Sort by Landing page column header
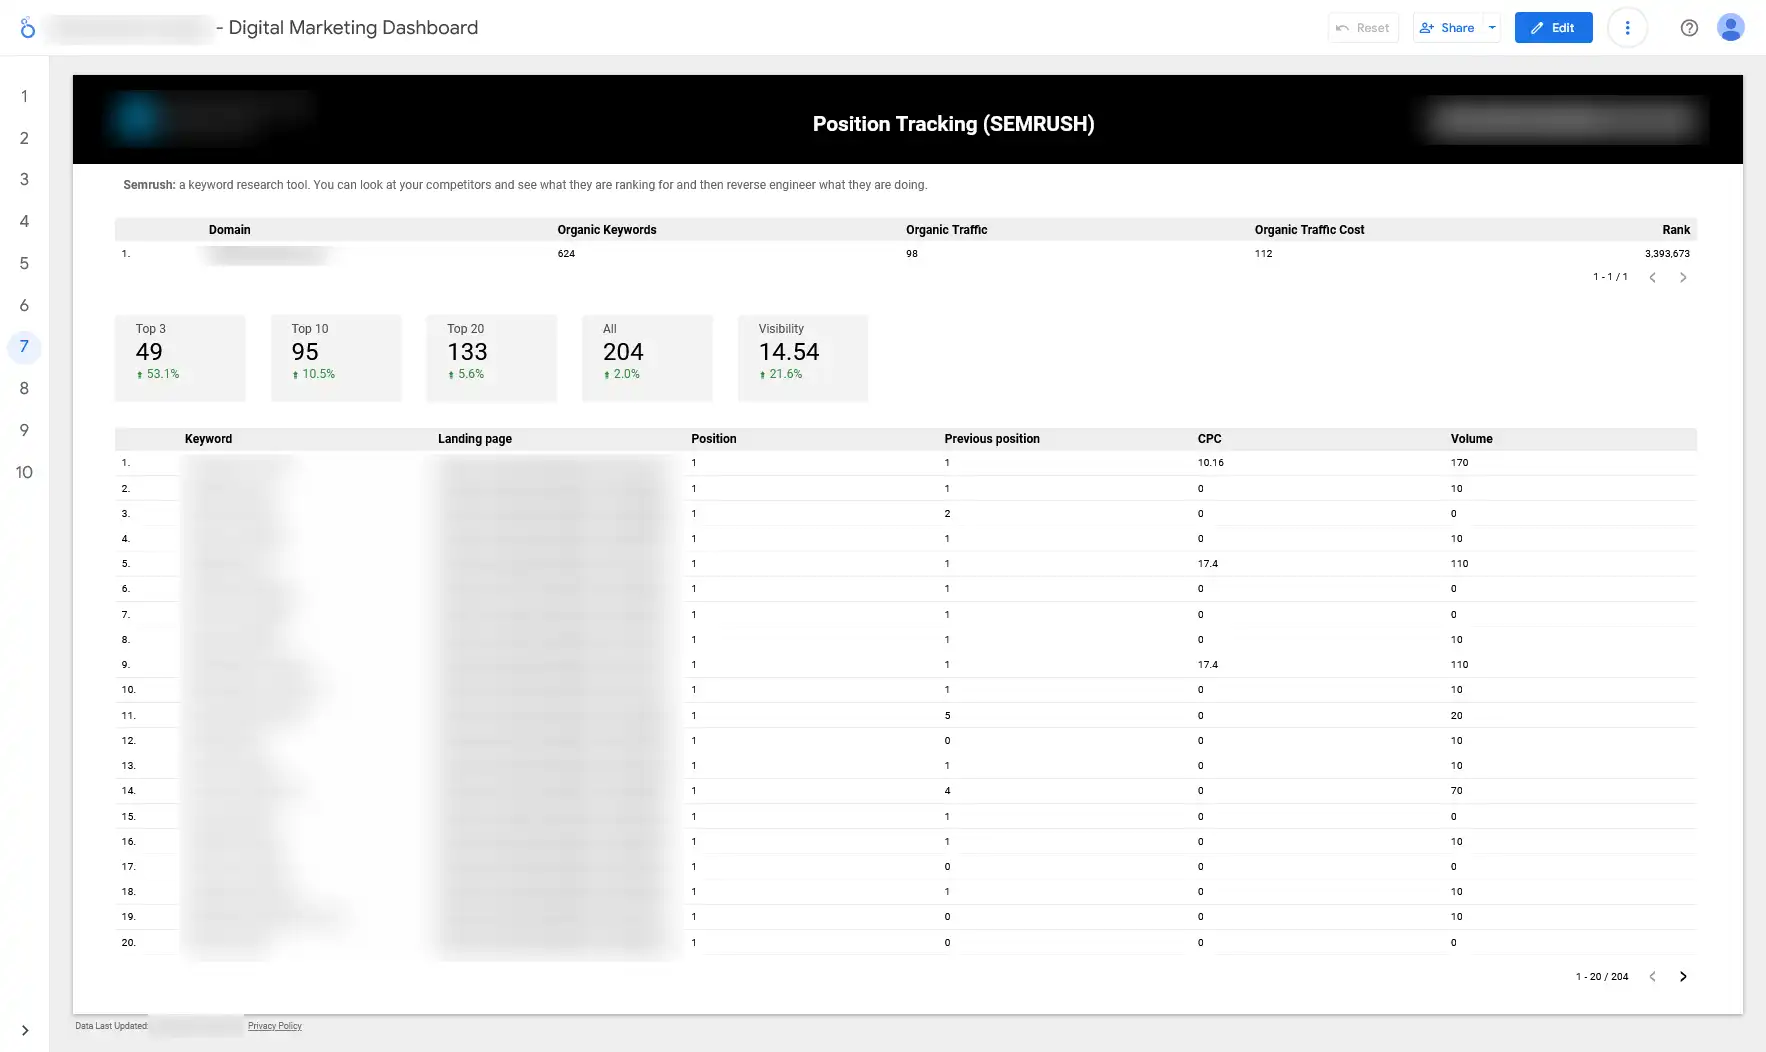 coord(475,439)
